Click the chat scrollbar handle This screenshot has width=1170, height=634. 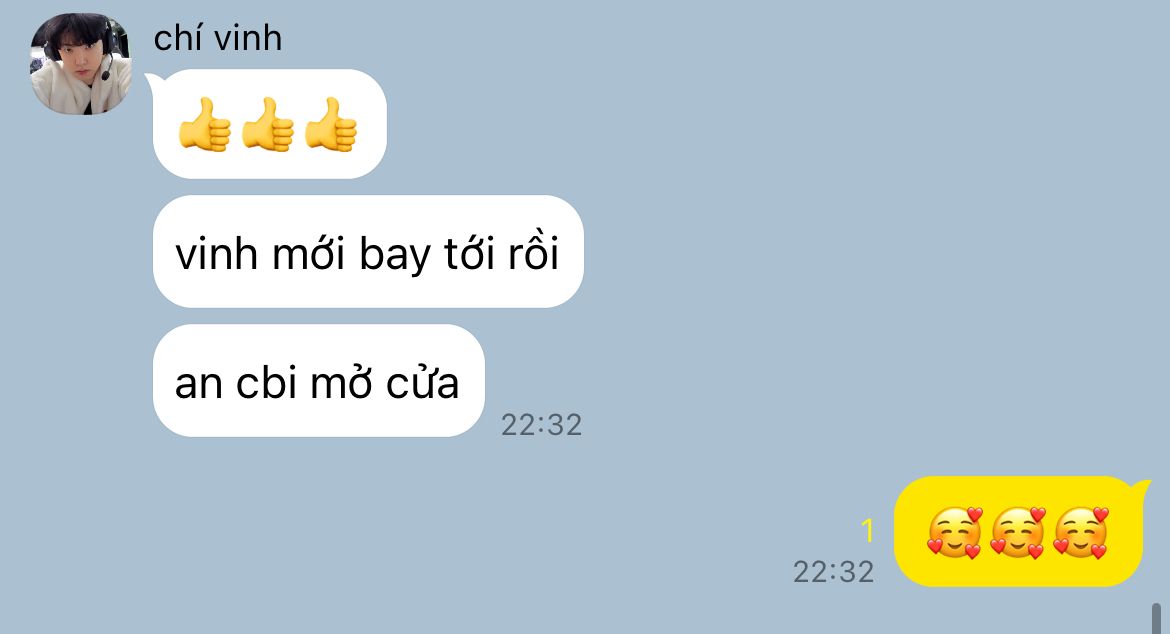(x=1157, y=618)
